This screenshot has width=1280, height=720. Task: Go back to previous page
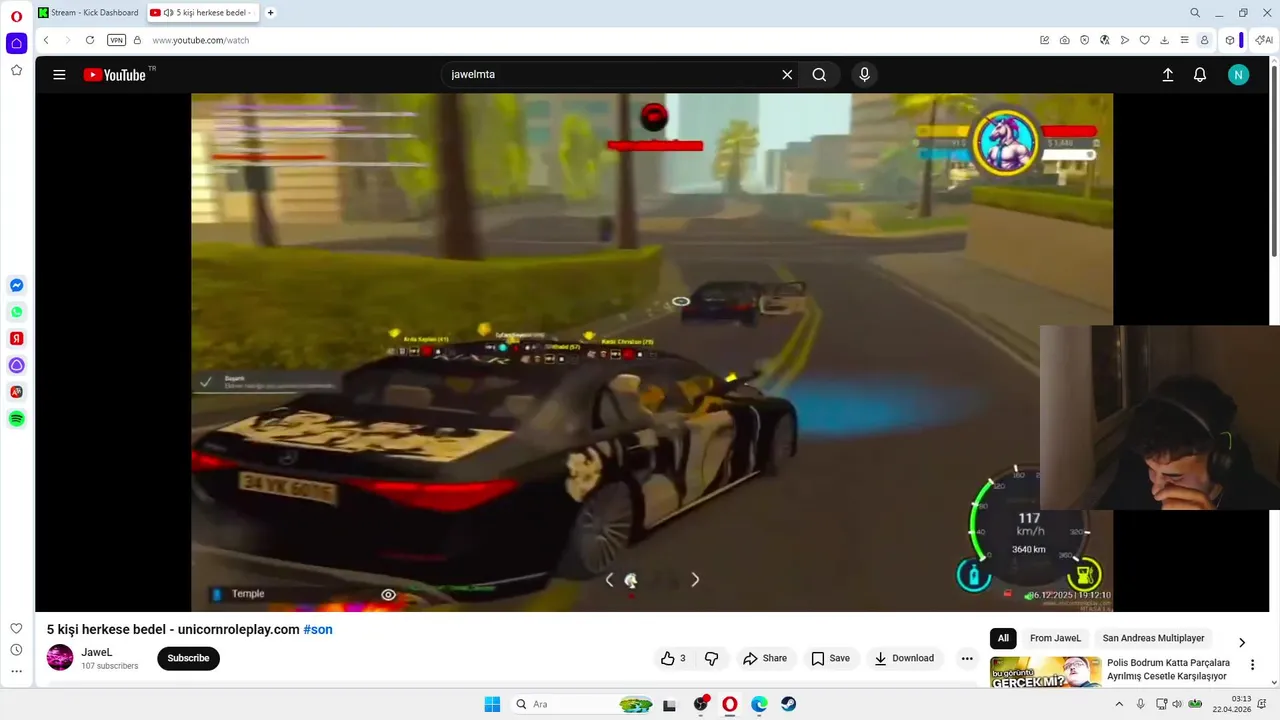click(x=46, y=40)
